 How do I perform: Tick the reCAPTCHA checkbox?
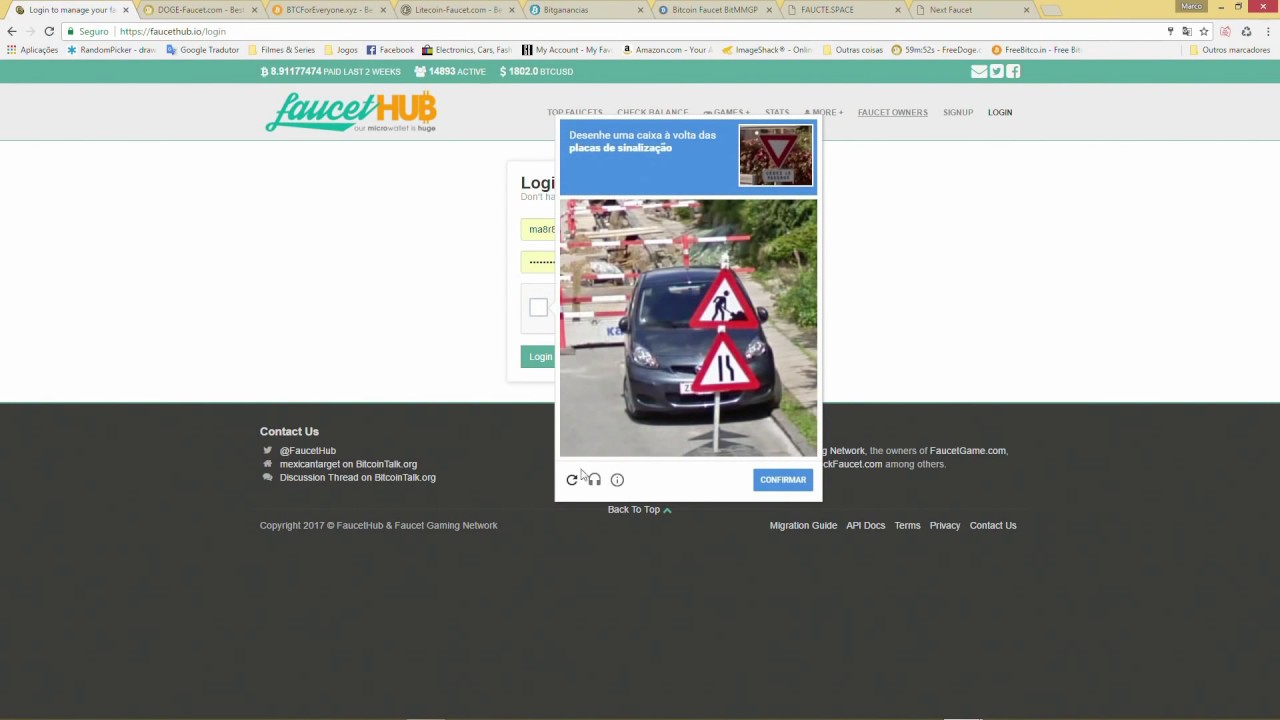[x=539, y=308]
